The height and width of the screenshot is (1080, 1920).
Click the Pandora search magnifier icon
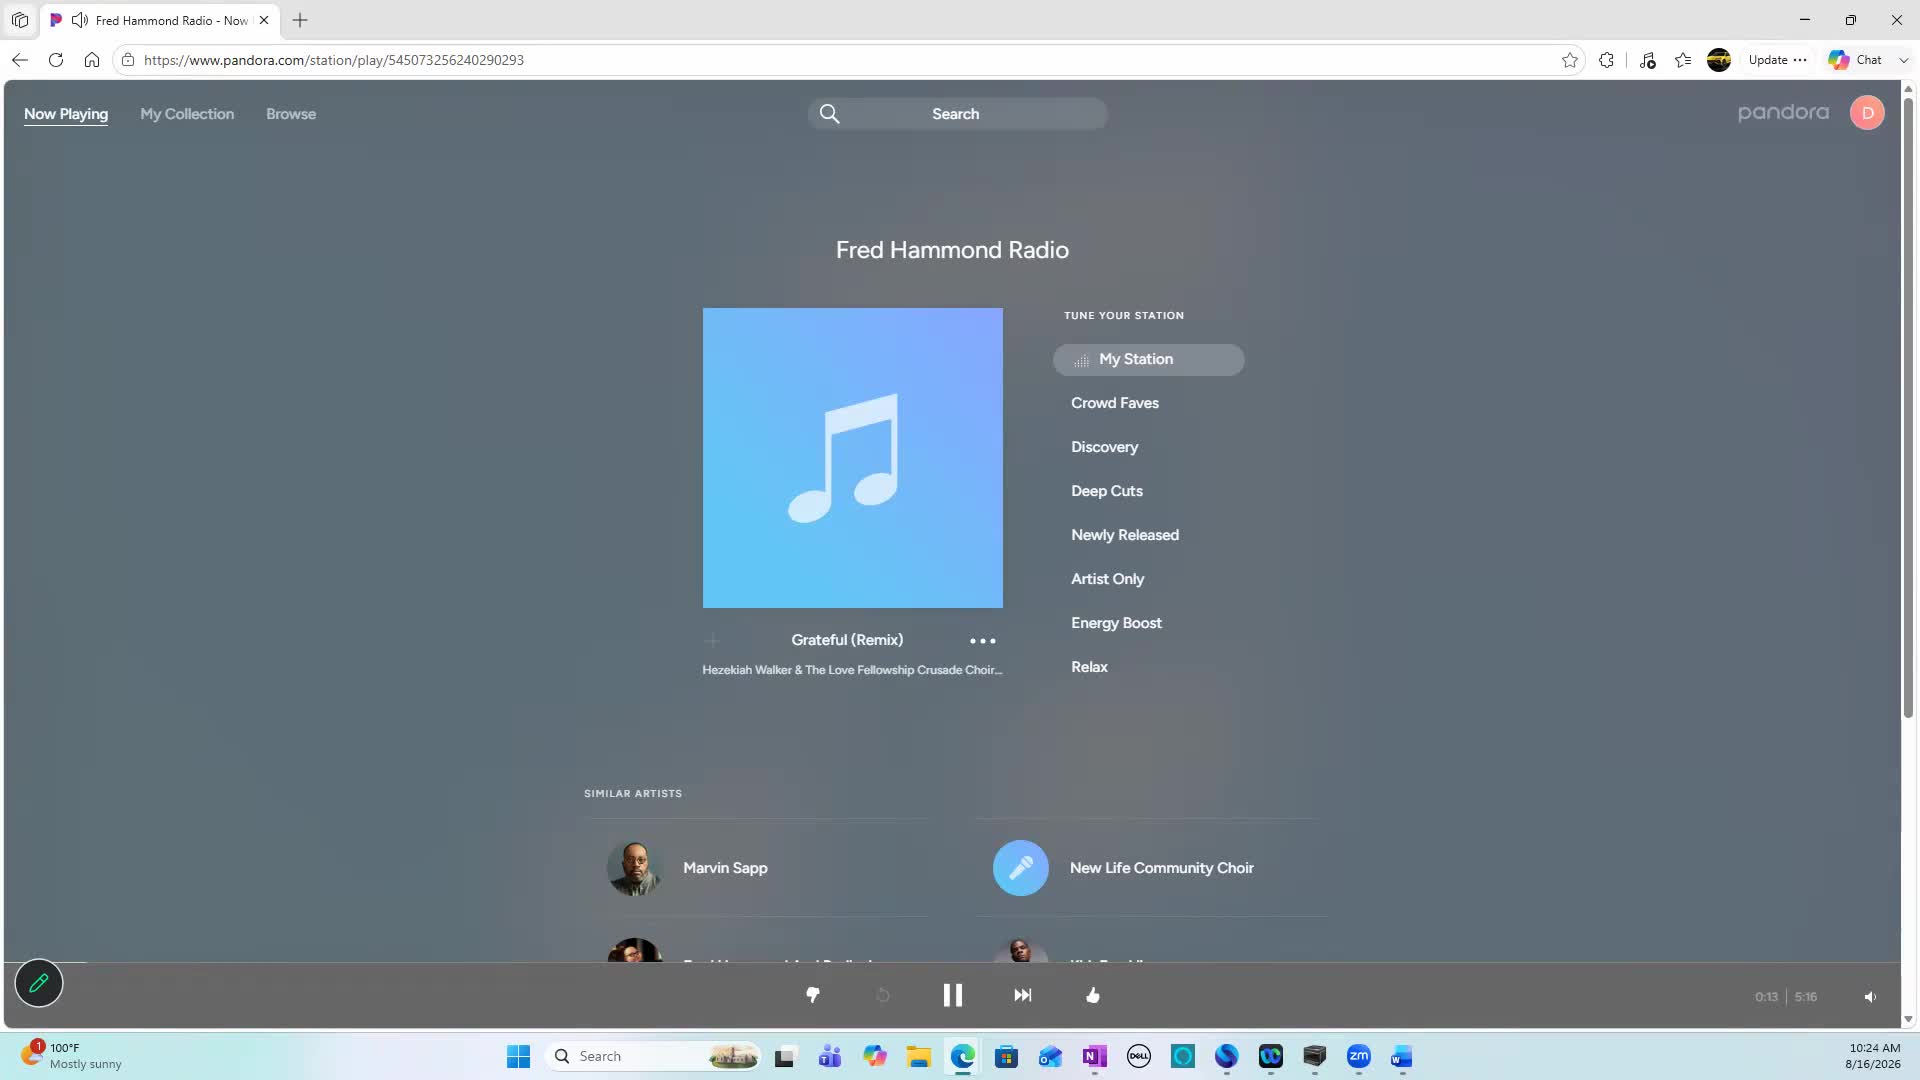(829, 114)
